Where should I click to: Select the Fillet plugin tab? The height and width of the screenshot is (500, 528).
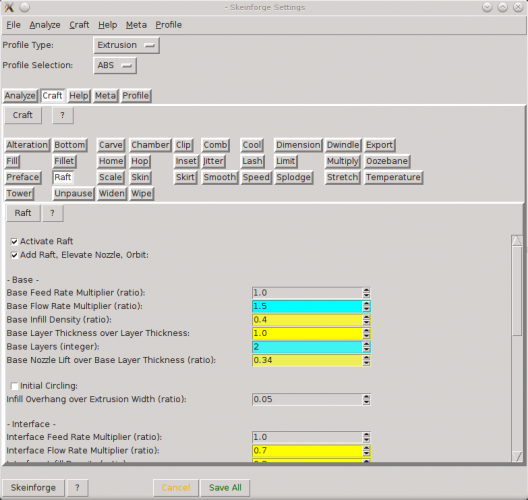coord(64,161)
